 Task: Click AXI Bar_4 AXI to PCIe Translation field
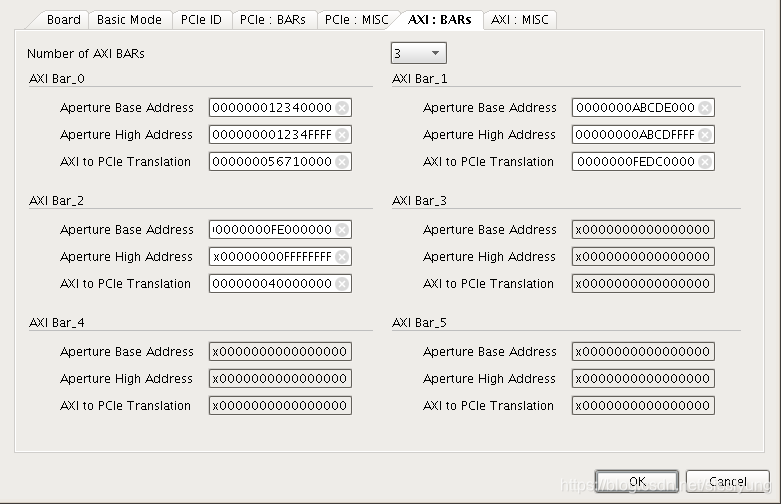coord(280,405)
